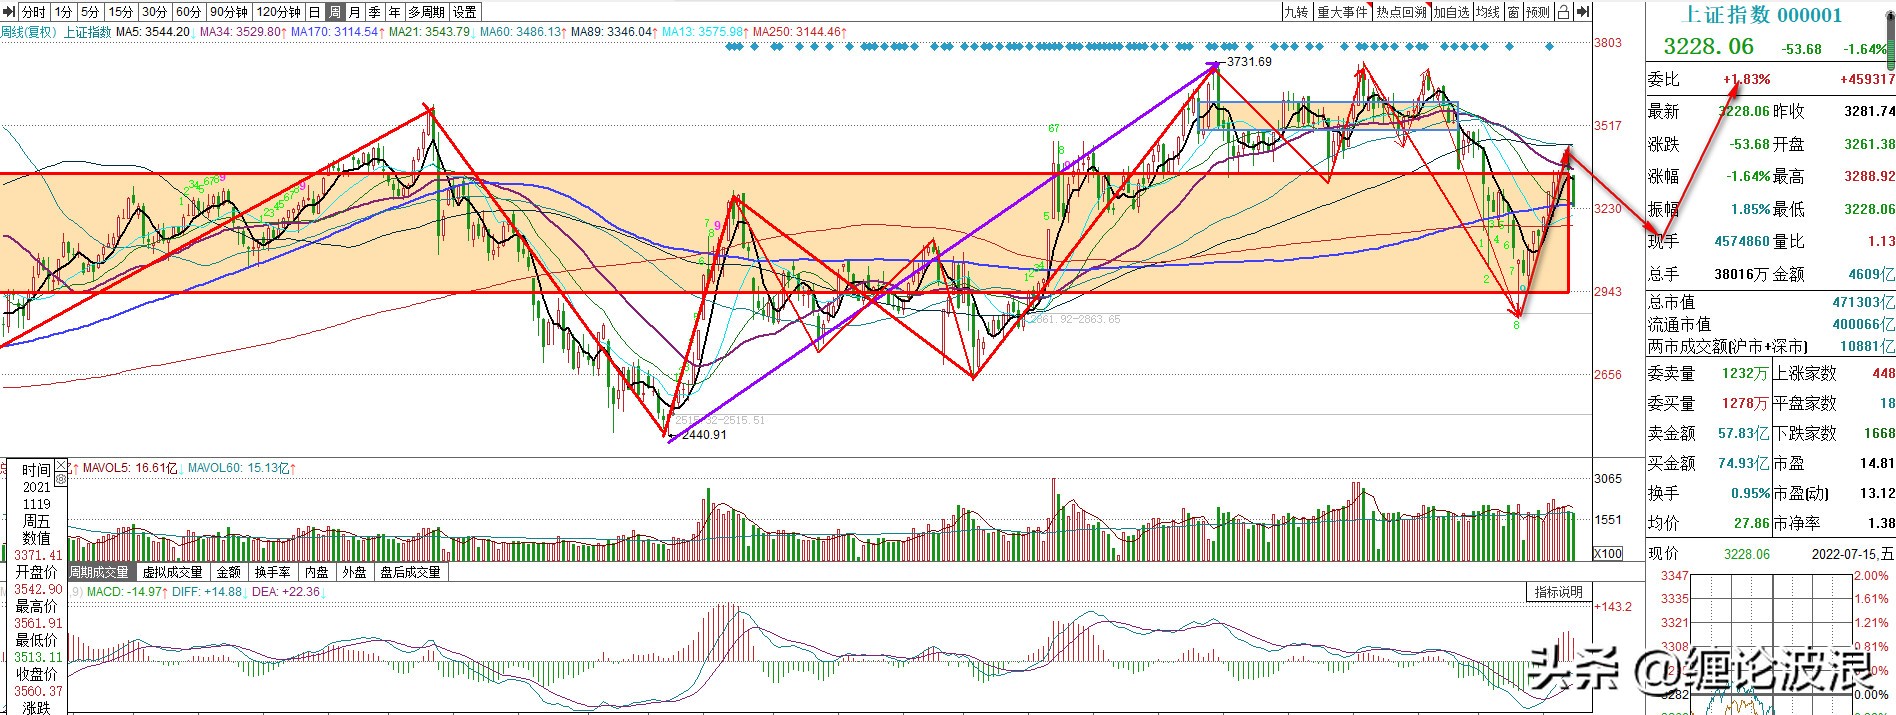Click the 周线(复权) adjustment label
Image resolution: width=1896 pixels, height=715 pixels.
(x=29, y=32)
